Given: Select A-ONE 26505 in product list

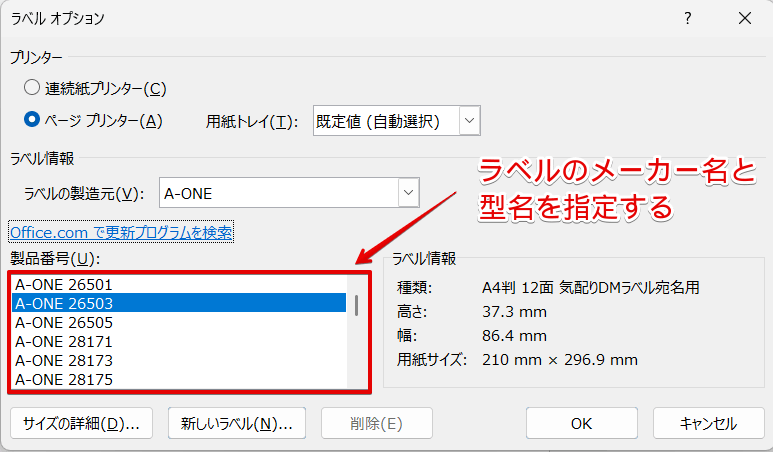Looking at the screenshot, I should click(x=179, y=322).
